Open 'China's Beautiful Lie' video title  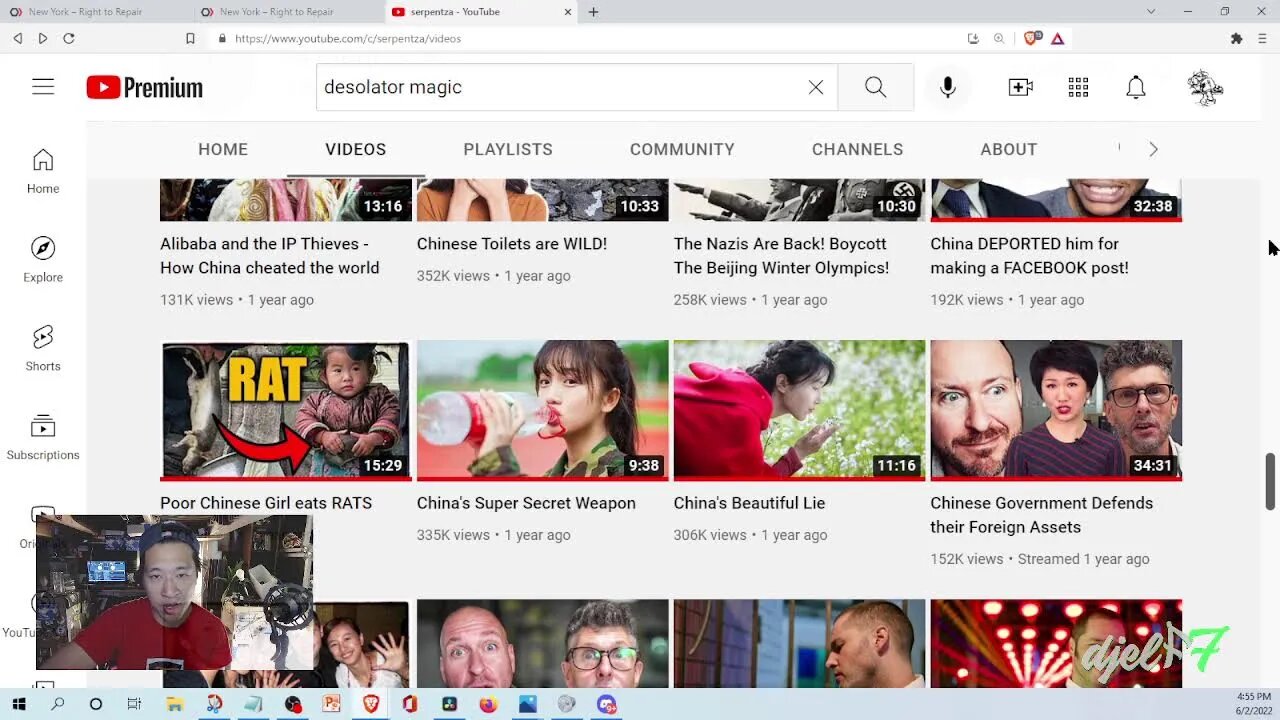pos(749,503)
